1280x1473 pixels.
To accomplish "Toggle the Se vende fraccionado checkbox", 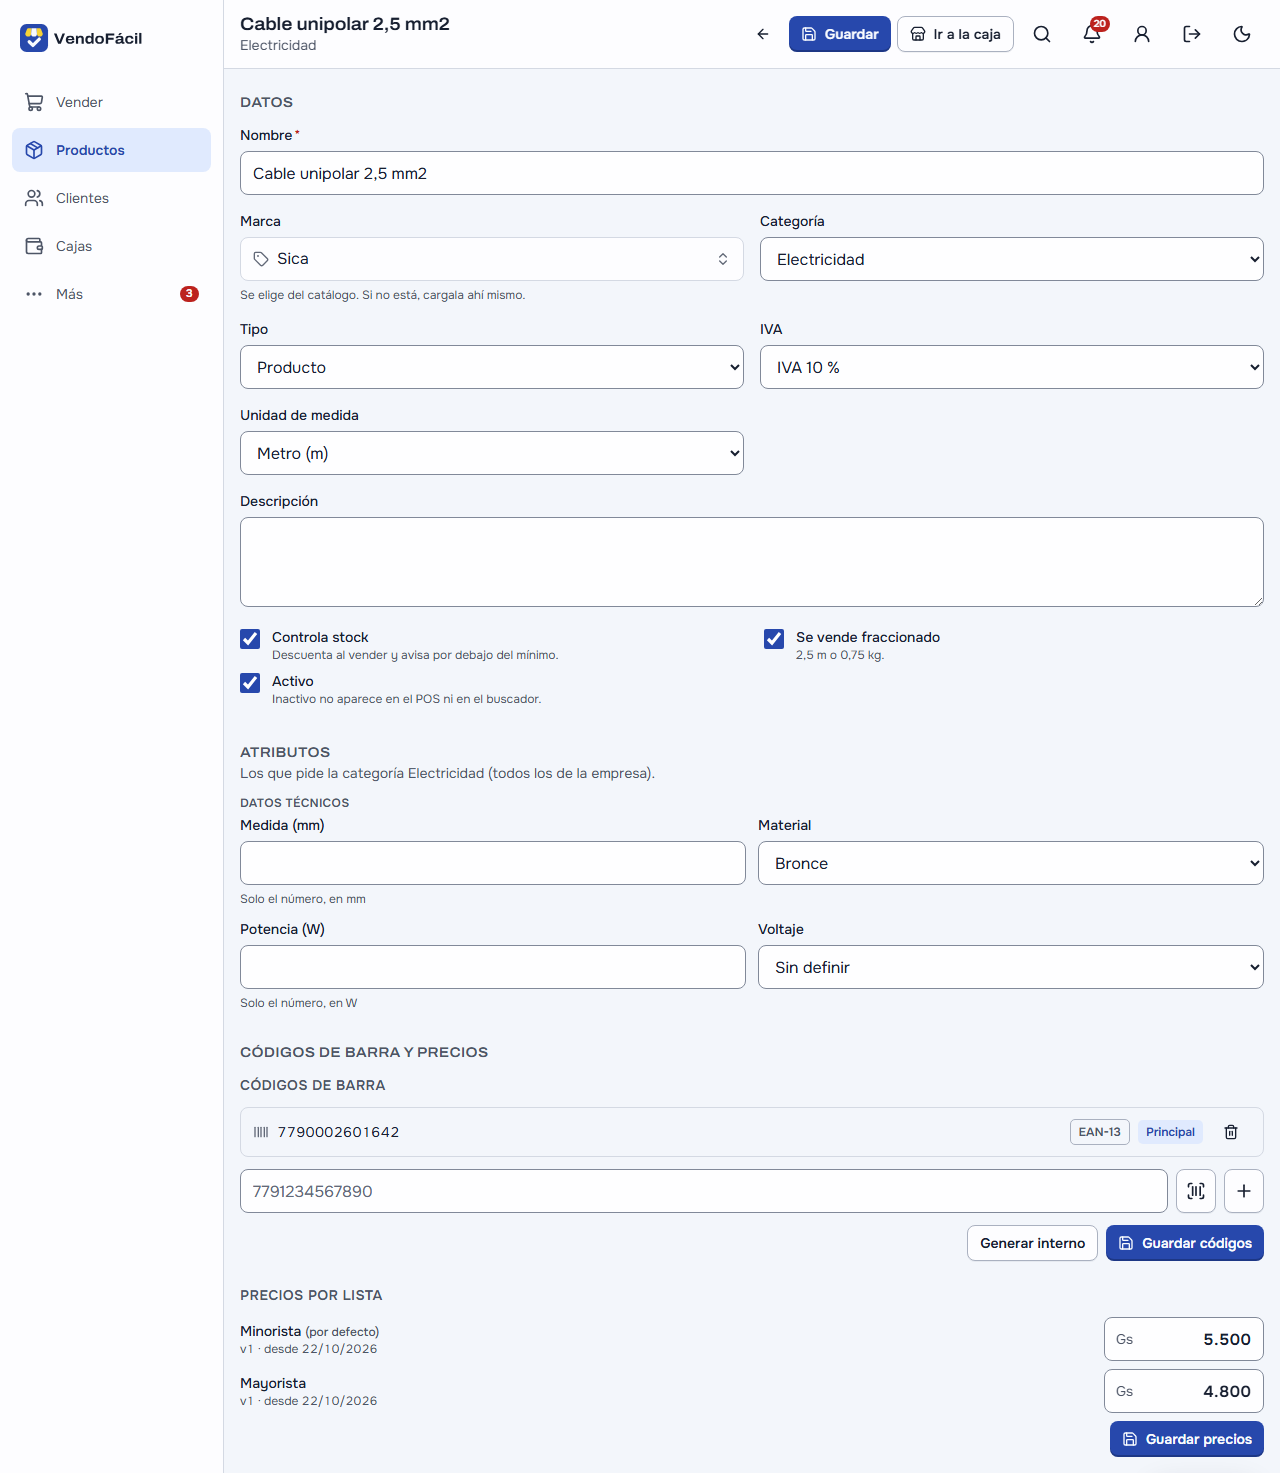I will (774, 639).
